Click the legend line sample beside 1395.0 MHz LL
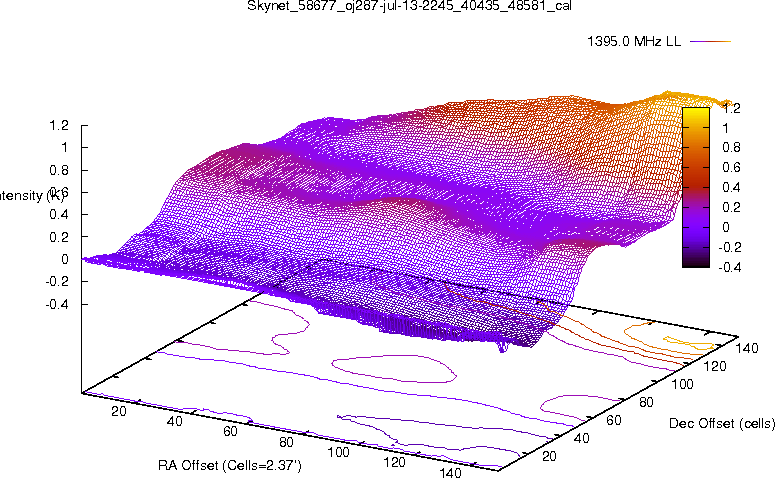The height and width of the screenshot is (478, 775). 710,42
